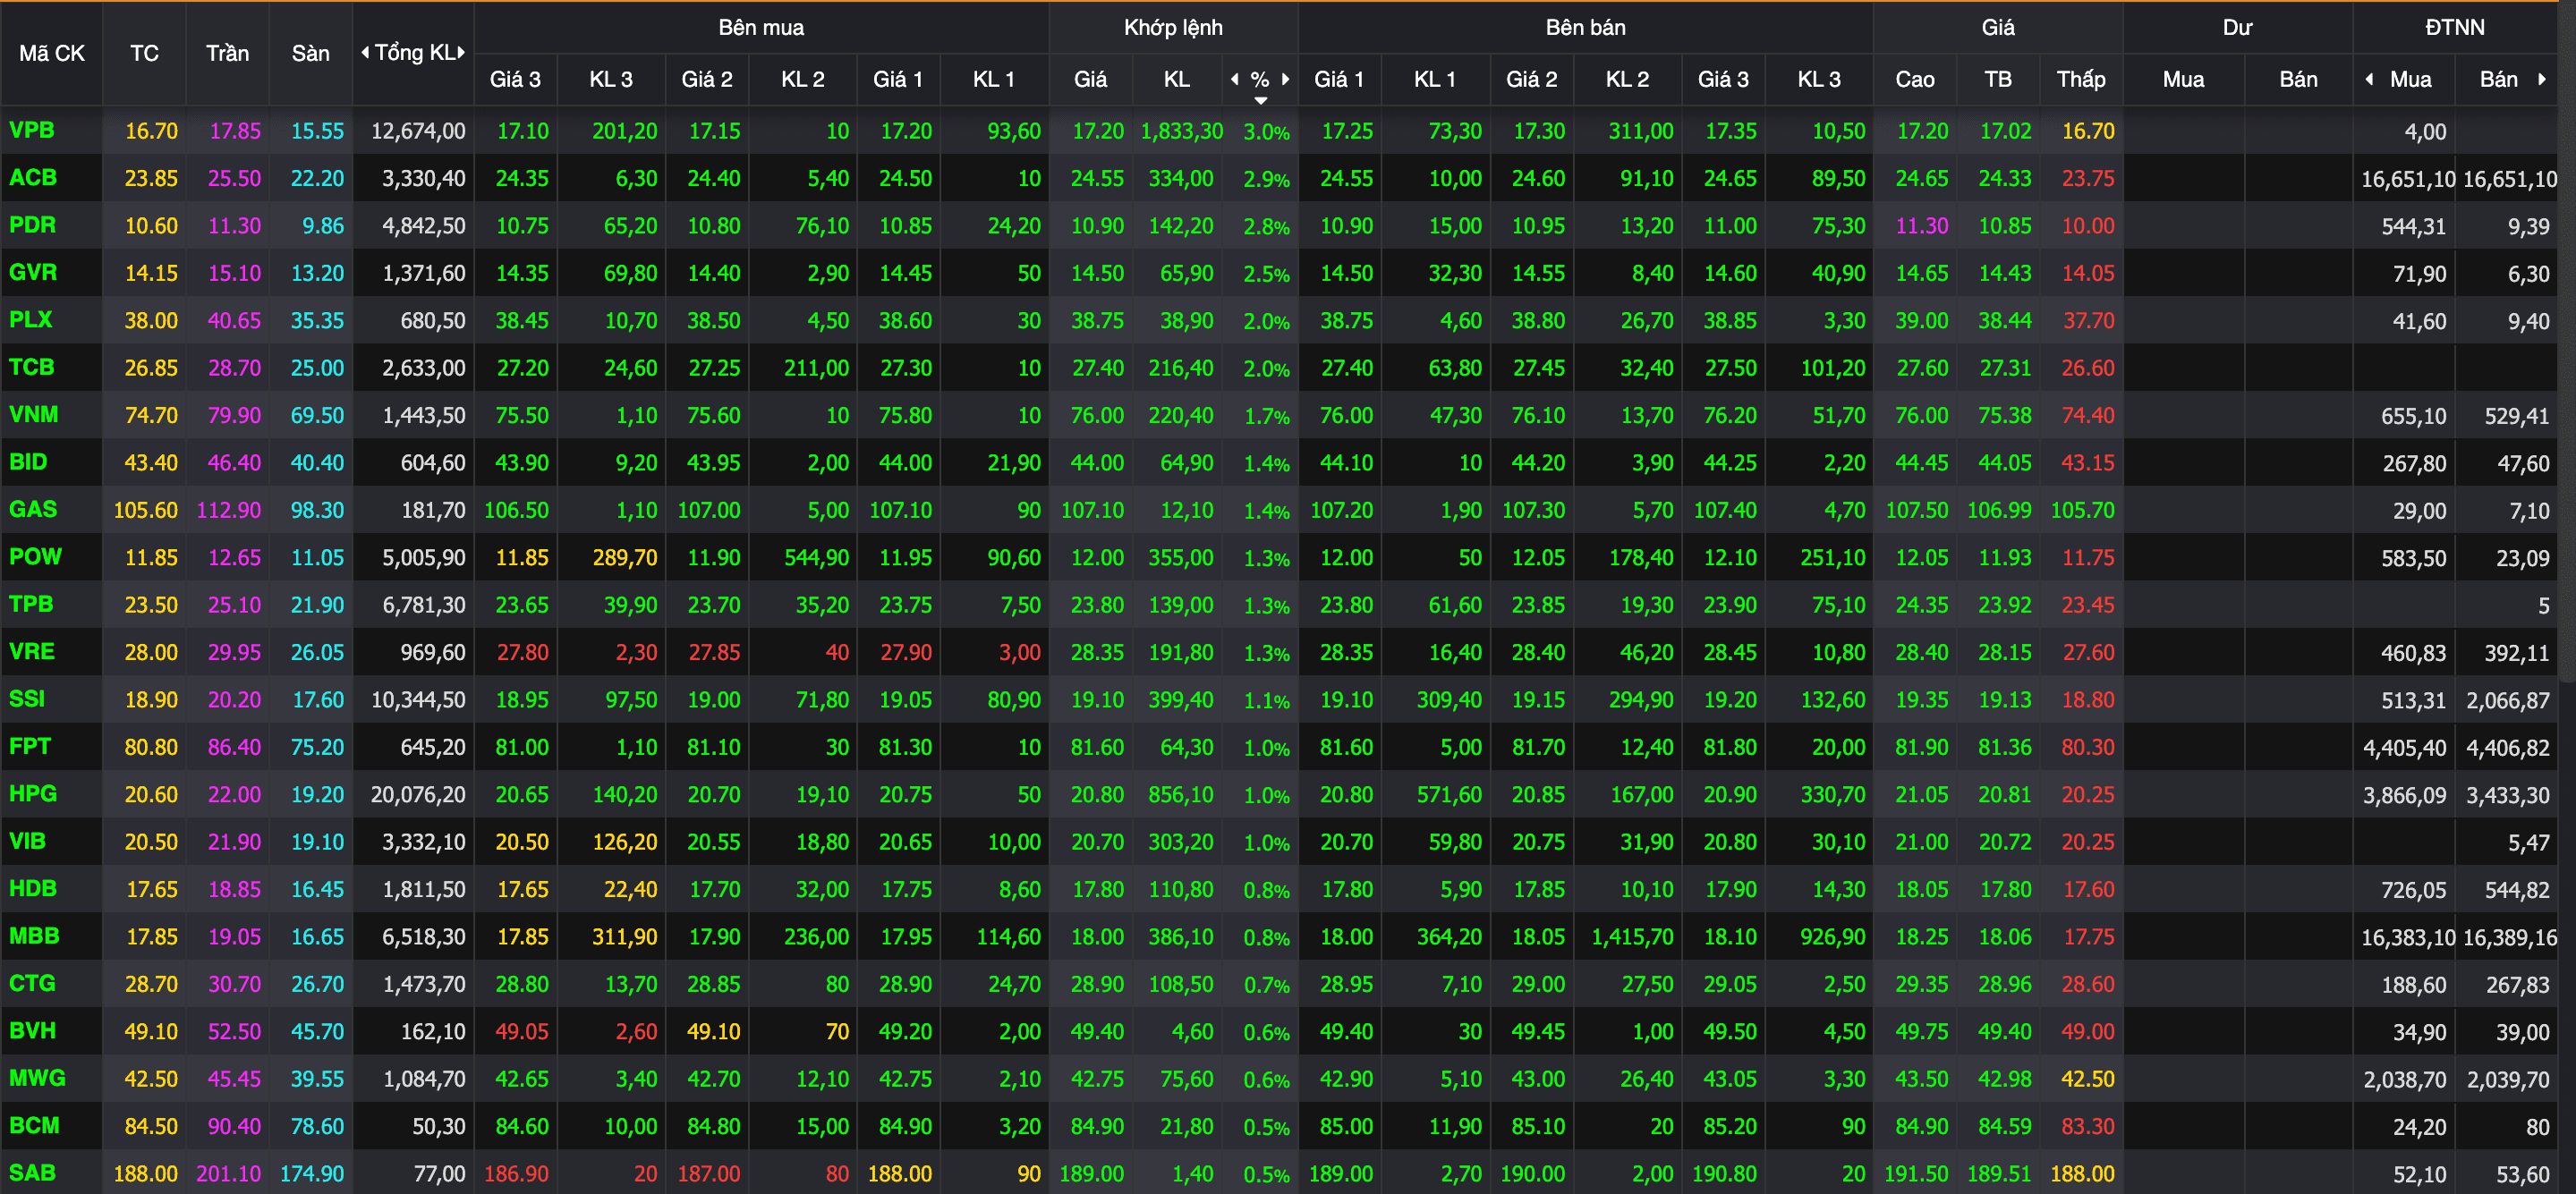Open PDR stock symbol
Image resolution: width=2576 pixels, height=1194 pixels.
pyautogui.click(x=33, y=225)
